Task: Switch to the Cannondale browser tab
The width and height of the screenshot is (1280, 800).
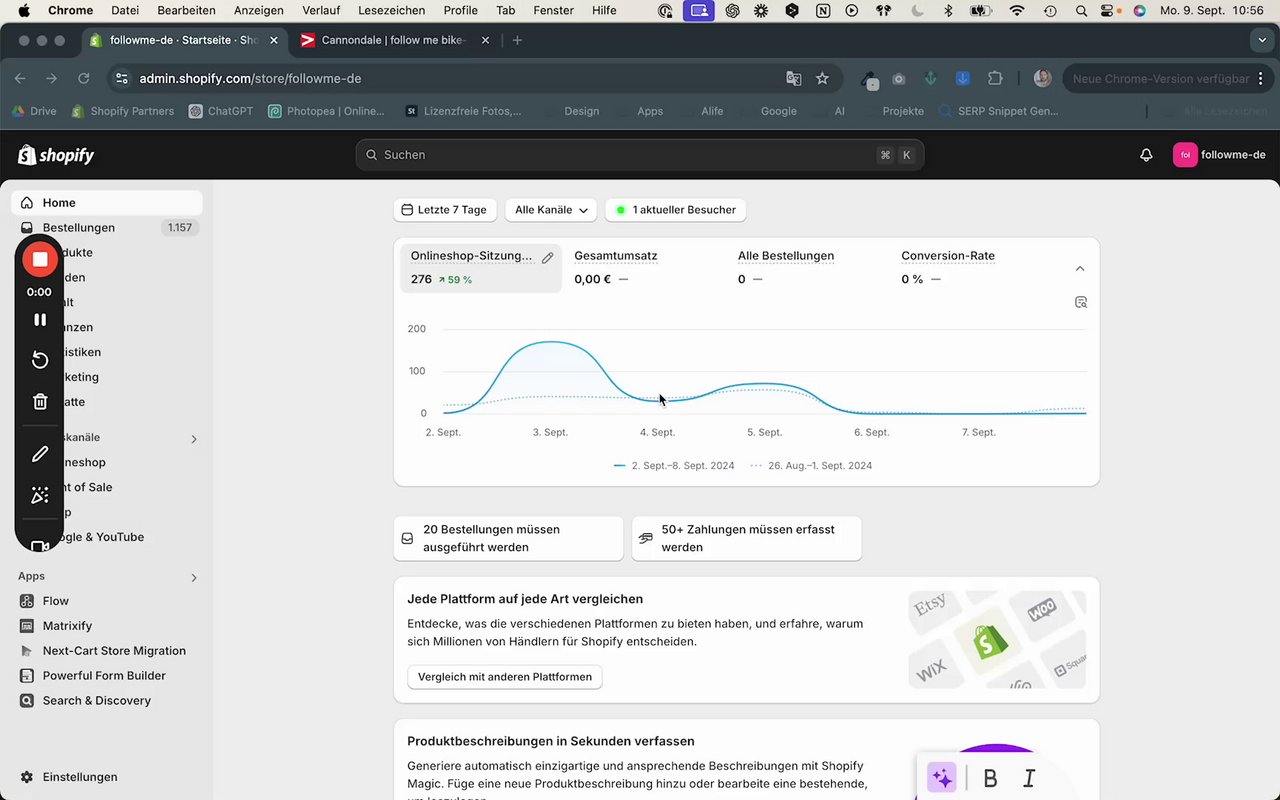Action: (393, 40)
